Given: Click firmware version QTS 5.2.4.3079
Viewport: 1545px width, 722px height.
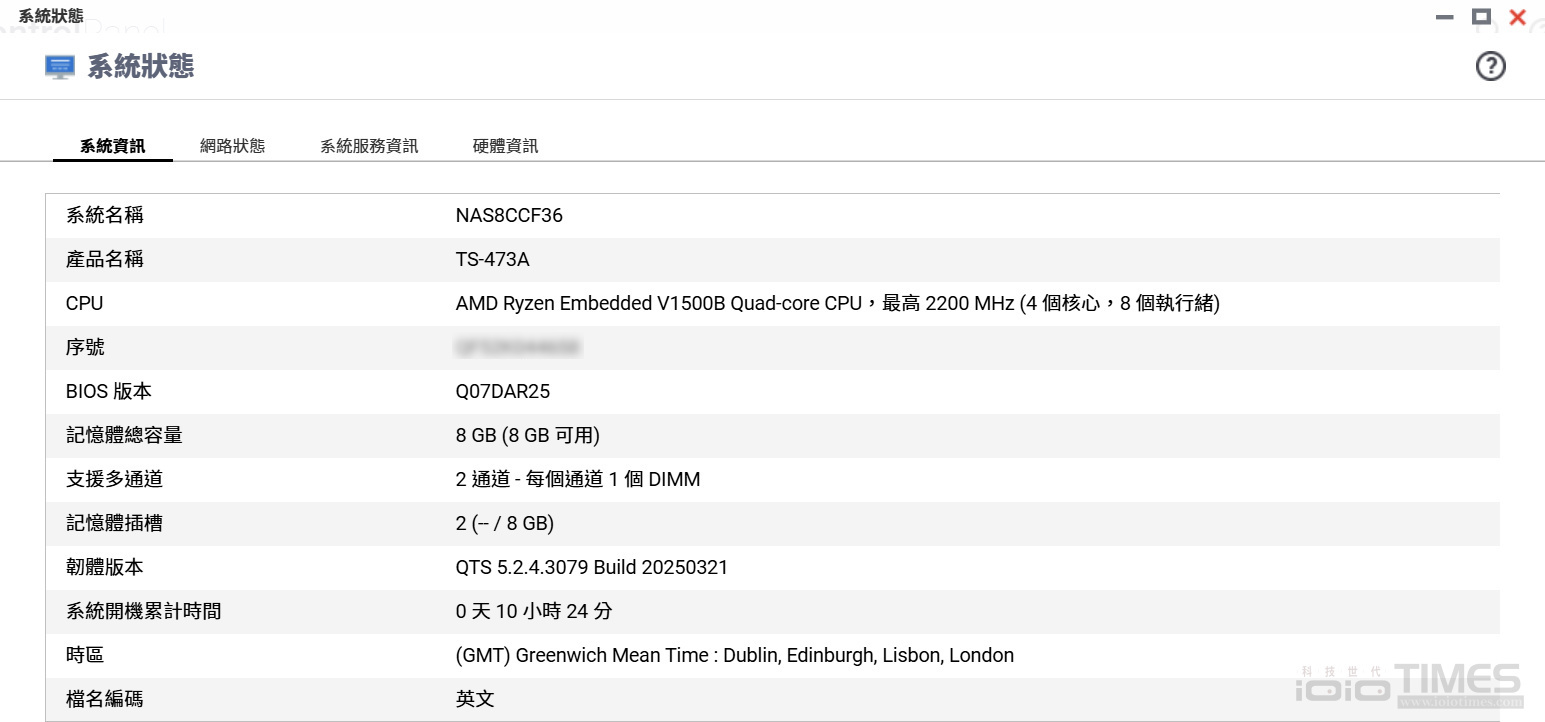Looking at the screenshot, I should pyautogui.click(x=591, y=567).
